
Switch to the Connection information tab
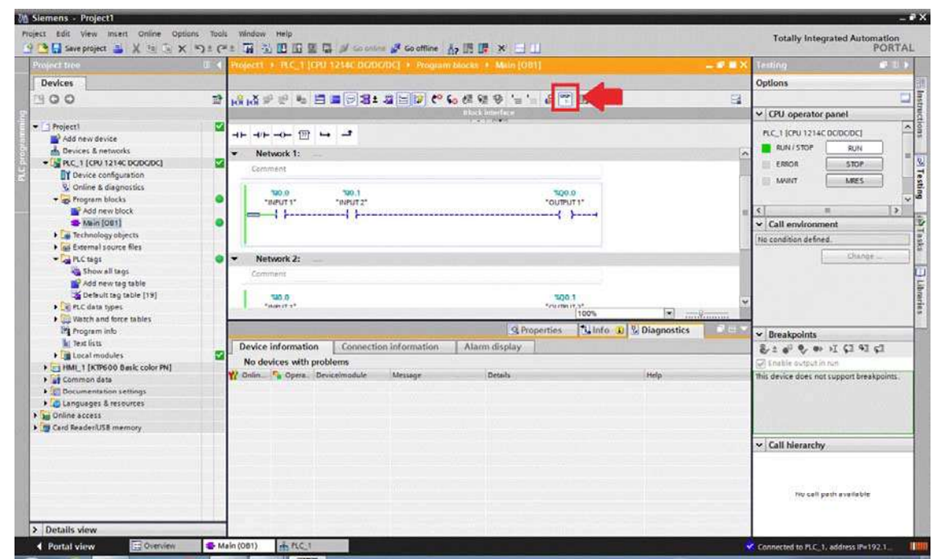coord(390,347)
